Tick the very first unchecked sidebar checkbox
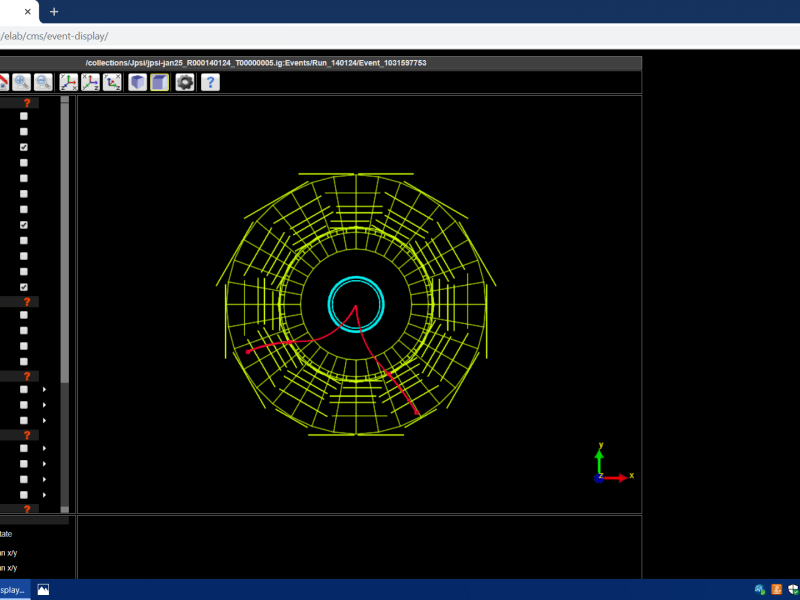This screenshot has width=800, height=600. (24, 116)
